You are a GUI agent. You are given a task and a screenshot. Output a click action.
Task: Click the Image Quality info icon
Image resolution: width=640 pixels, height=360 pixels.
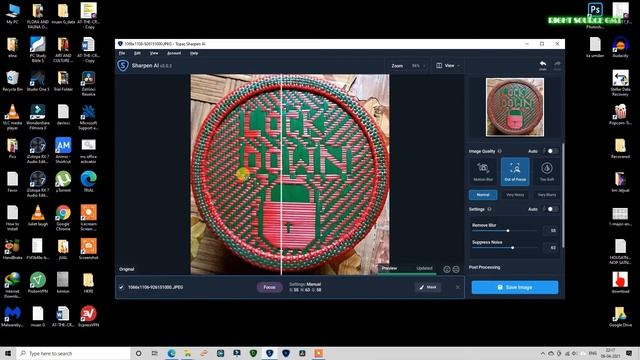pos(500,151)
